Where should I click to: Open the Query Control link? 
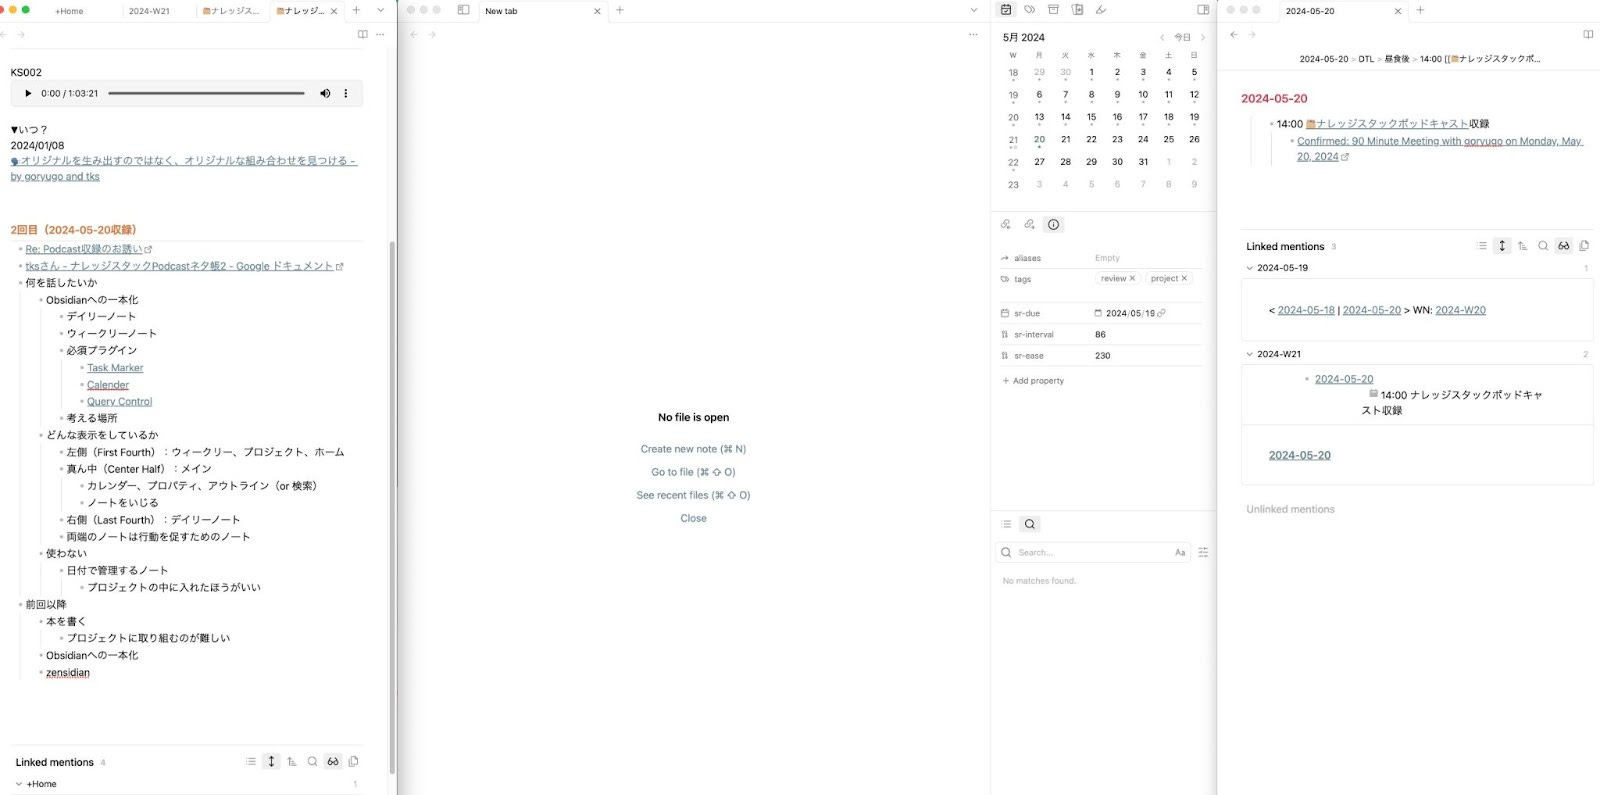point(119,402)
